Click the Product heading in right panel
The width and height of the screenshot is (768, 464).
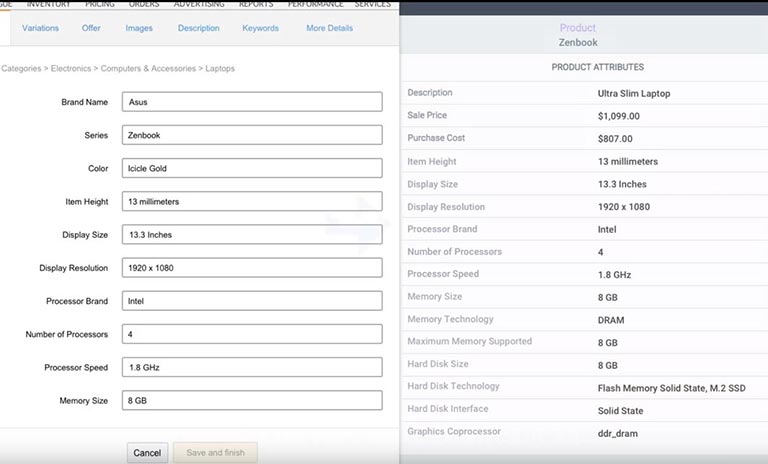tap(578, 28)
